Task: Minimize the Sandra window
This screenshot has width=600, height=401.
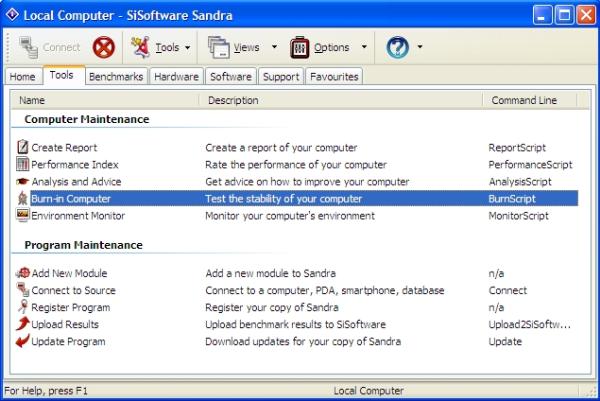Action: click(x=542, y=15)
